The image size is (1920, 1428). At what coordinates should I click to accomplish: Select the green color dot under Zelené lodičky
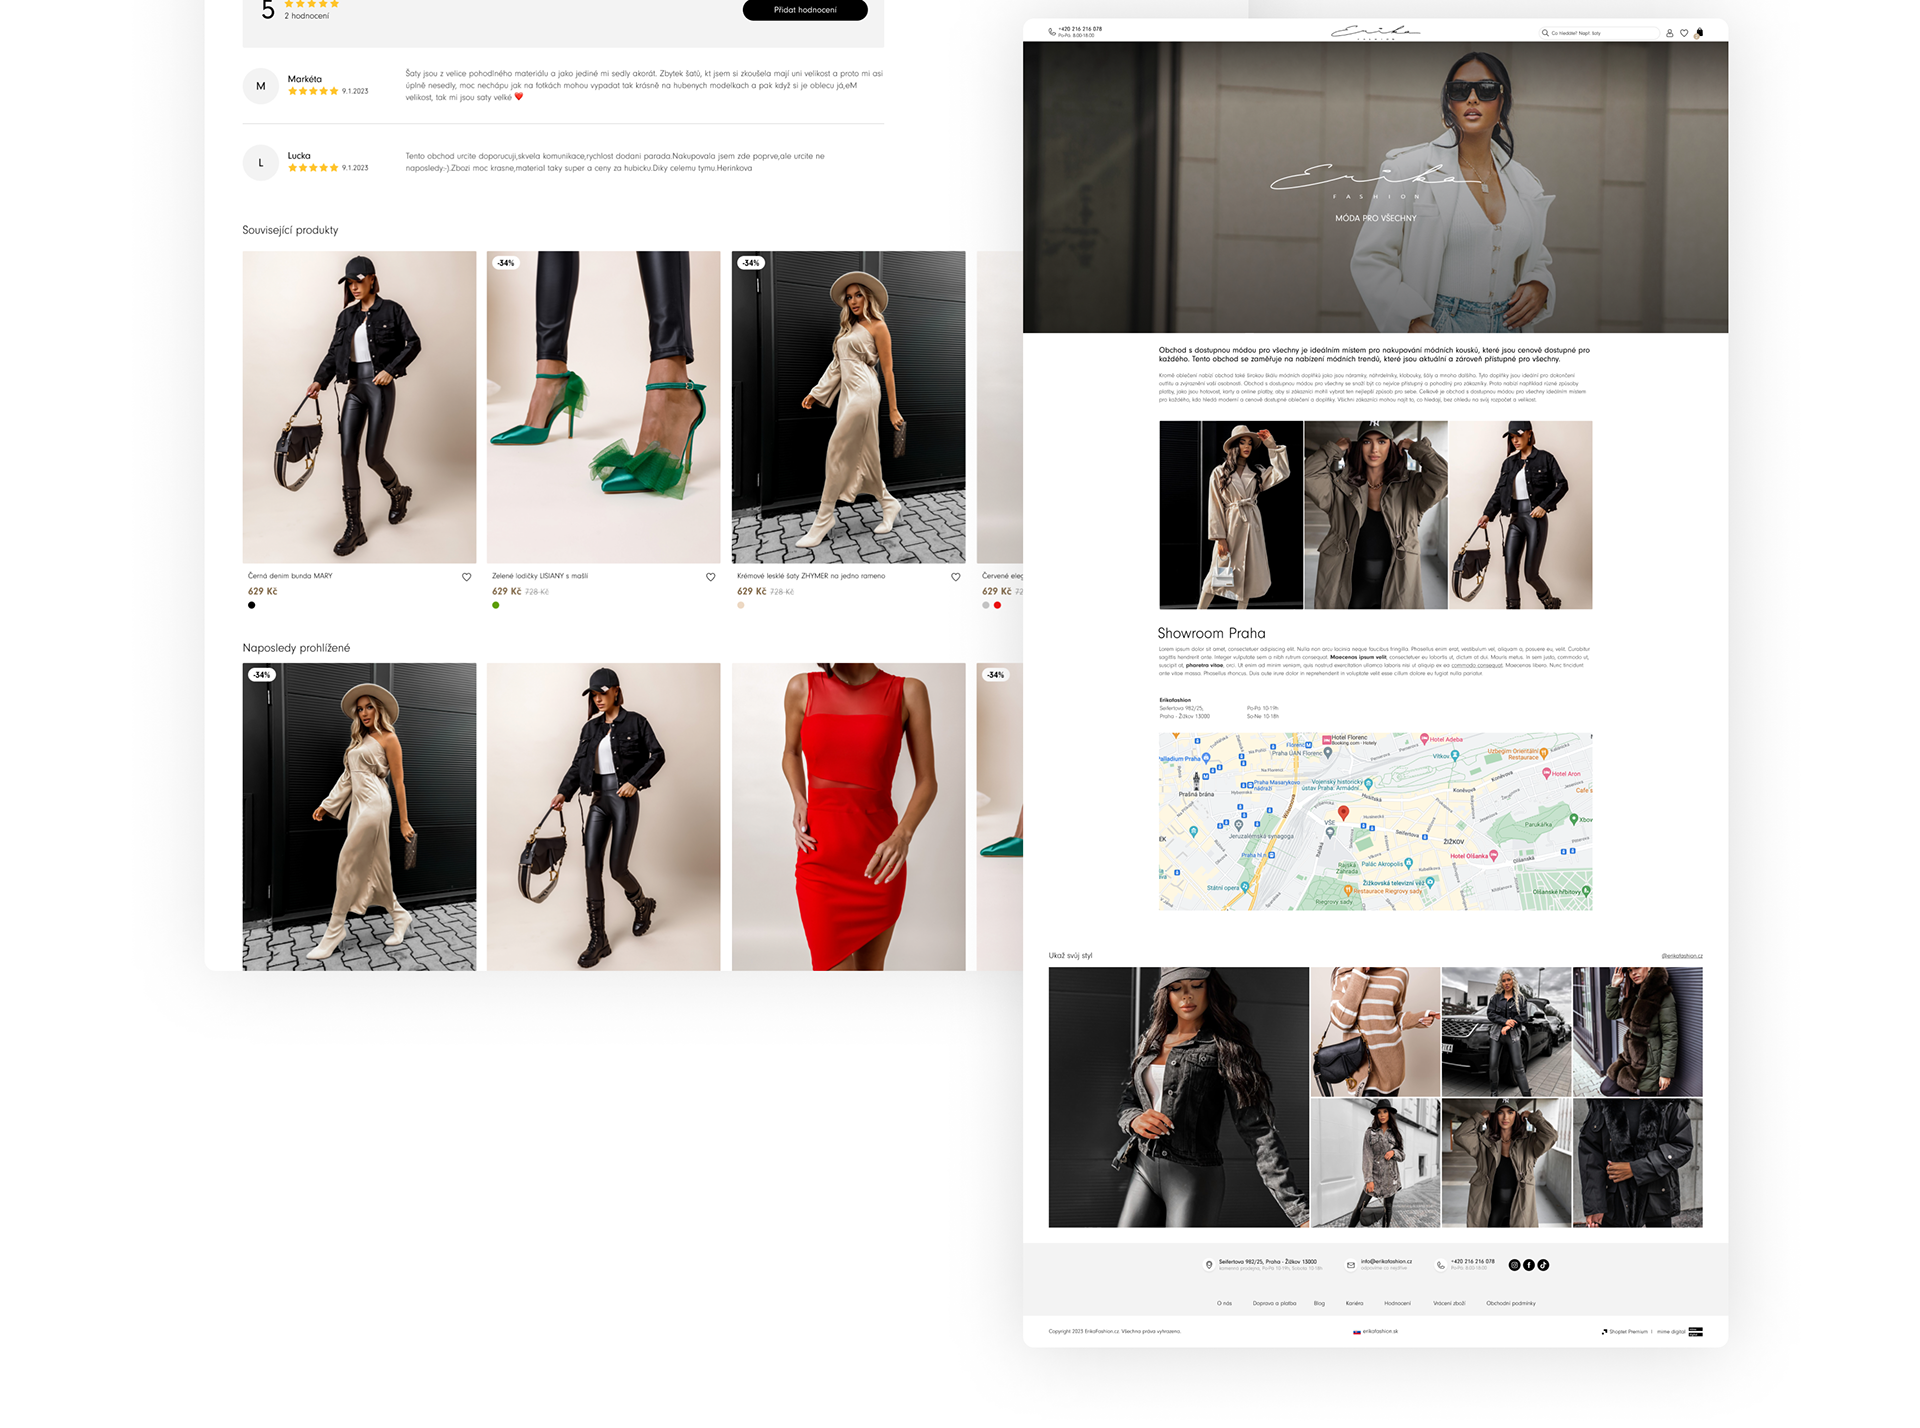[x=496, y=605]
